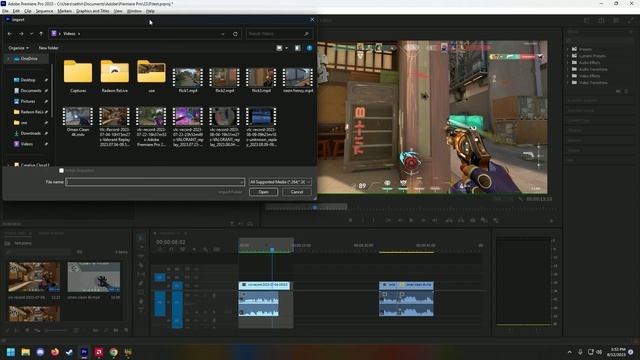Adjust the Project panel thumbnail zoom slider
This screenshot has height=360, width=640.
[56, 330]
